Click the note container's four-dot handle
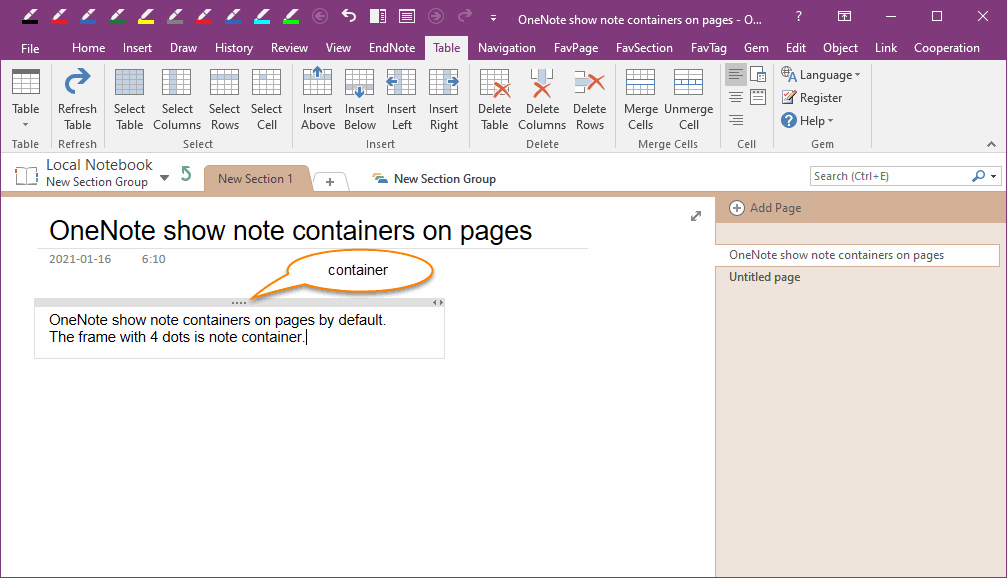The height and width of the screenshot is (578, 1007). click(239, 302)
